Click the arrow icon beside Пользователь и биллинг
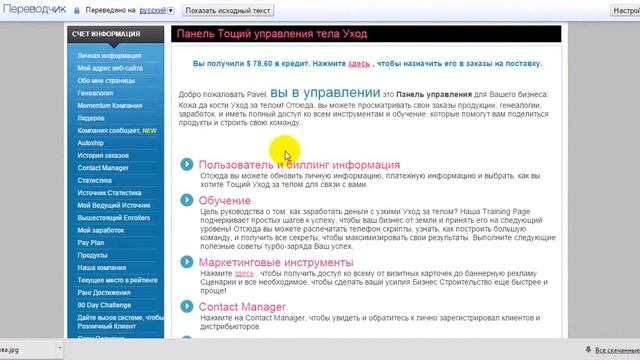The width and height of the screenshot is (640, 360). pyautogui.click(x=187, y=164)
